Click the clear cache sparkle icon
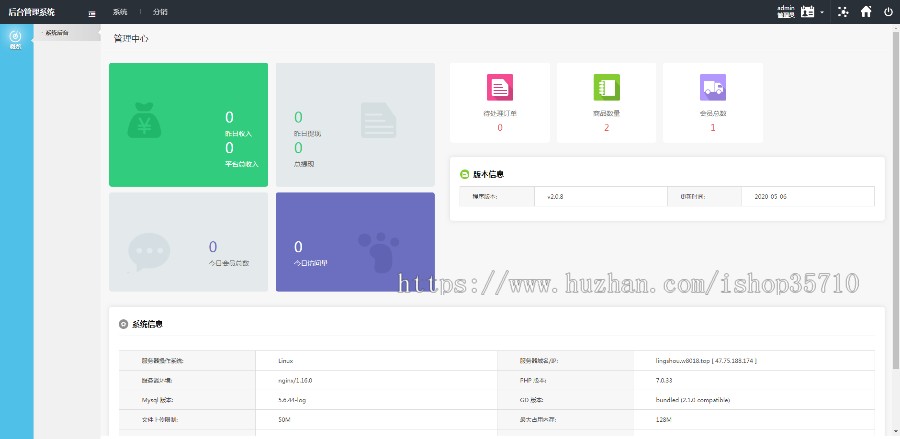 click(x=843, y=11)
